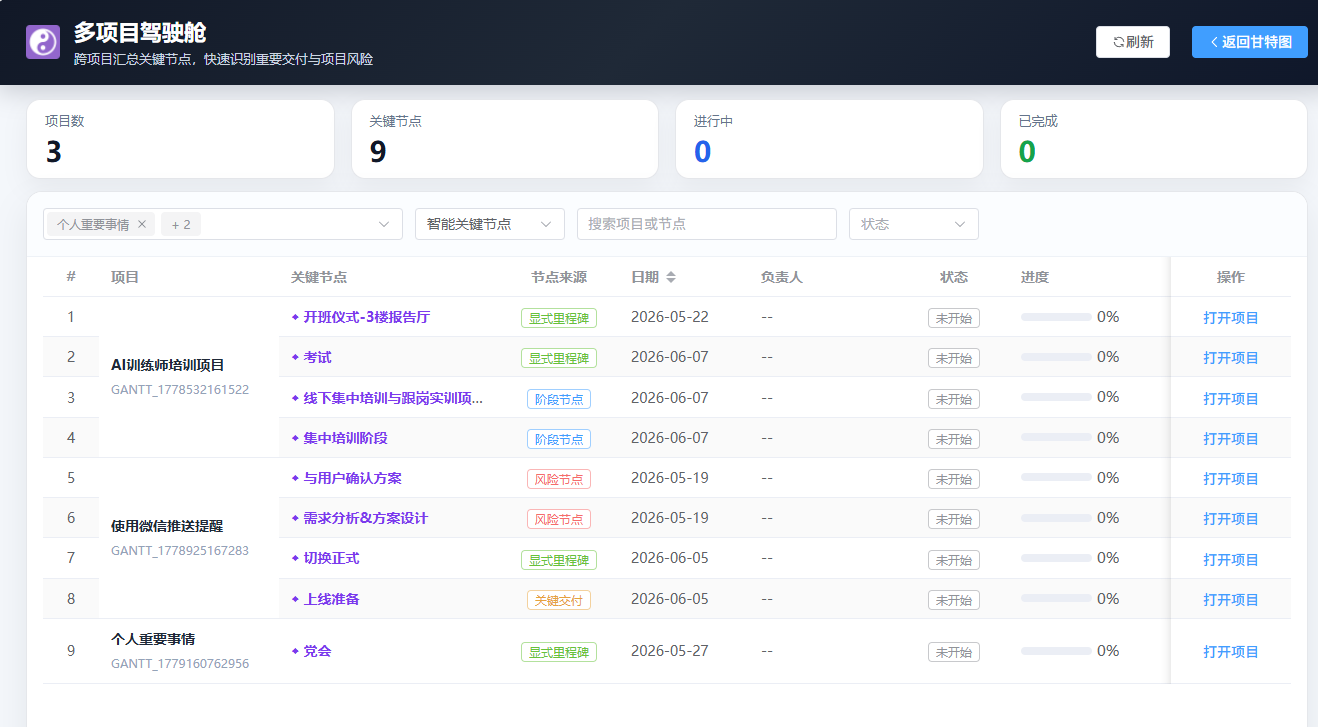Click the diamond icon beside 需求分析&方案设计
Screen dimensions: 1318x727
pyautogui.click(x=295, y=518)
